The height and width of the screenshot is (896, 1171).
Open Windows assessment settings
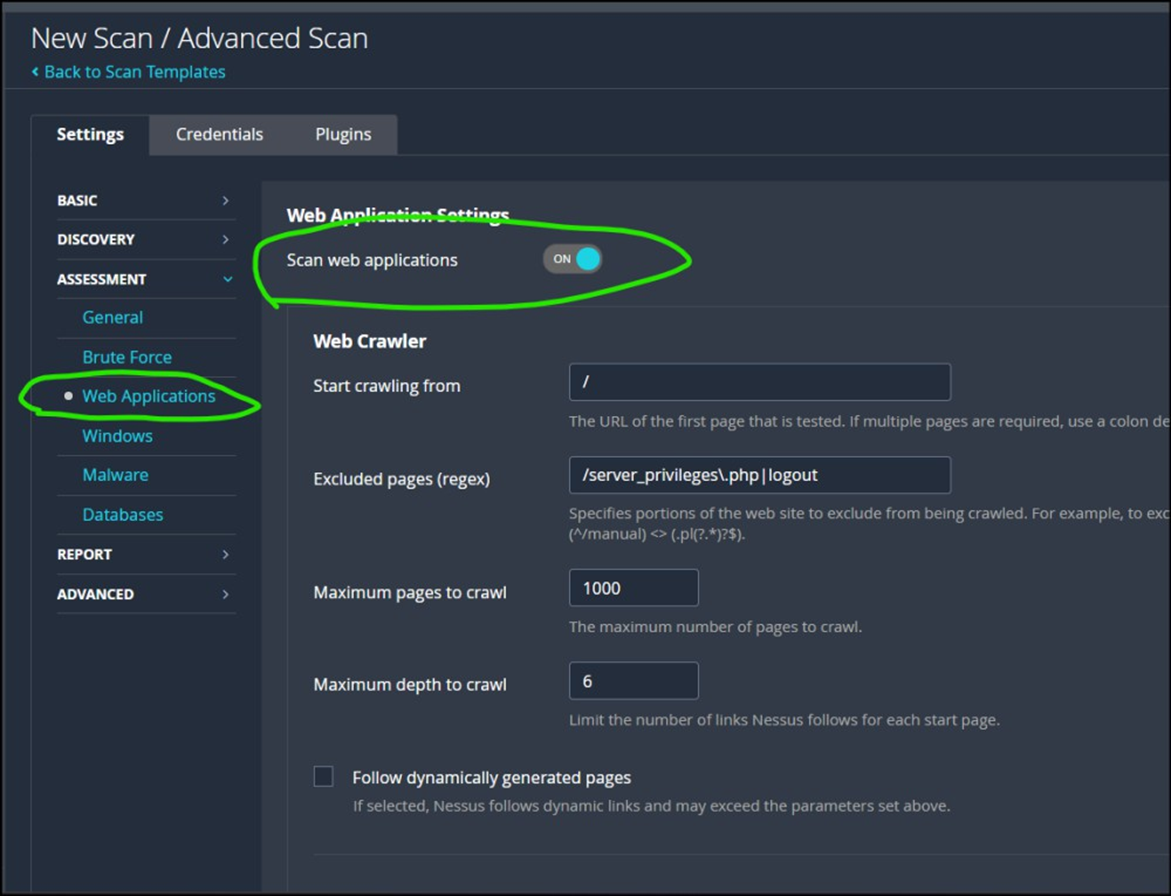117,436
